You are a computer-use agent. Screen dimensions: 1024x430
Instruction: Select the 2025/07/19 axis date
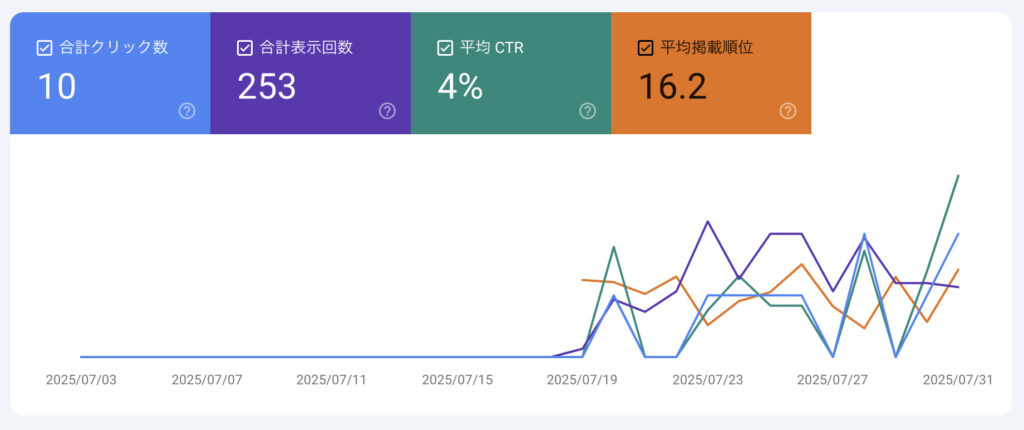click(582, 380)
